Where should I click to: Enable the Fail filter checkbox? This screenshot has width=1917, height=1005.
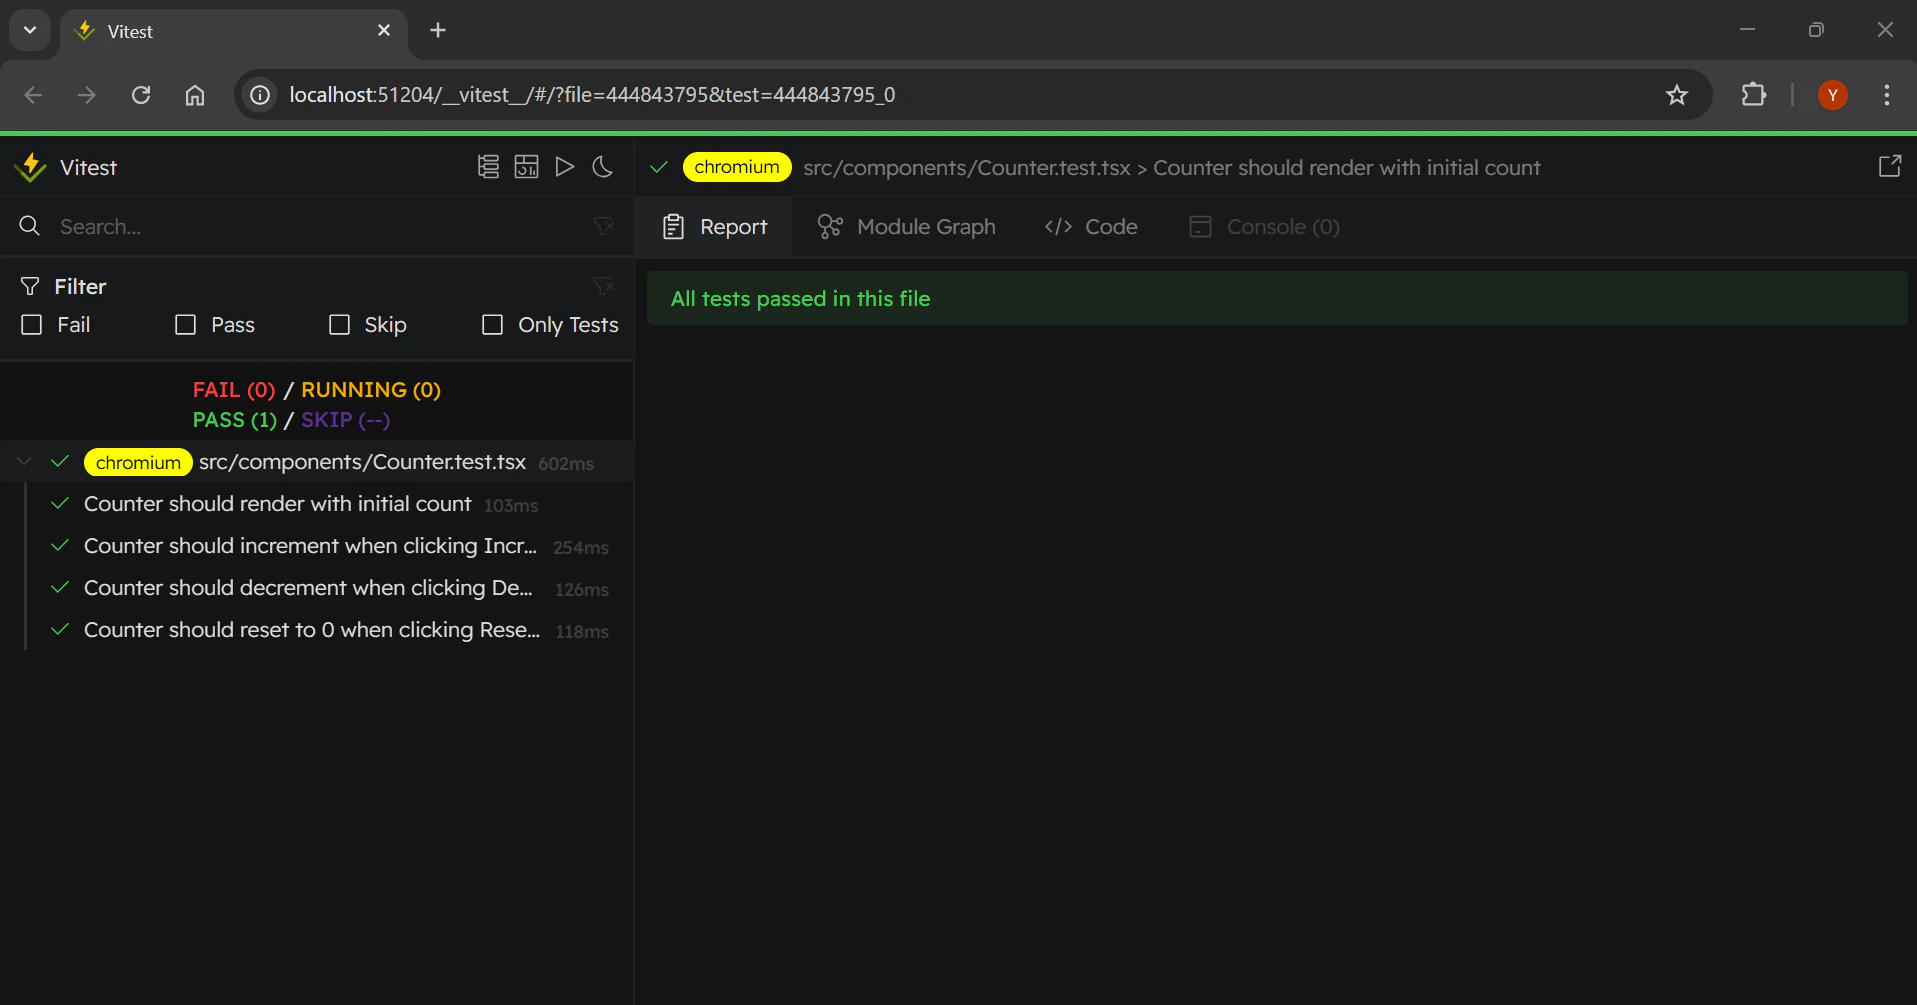pos(32,325)
